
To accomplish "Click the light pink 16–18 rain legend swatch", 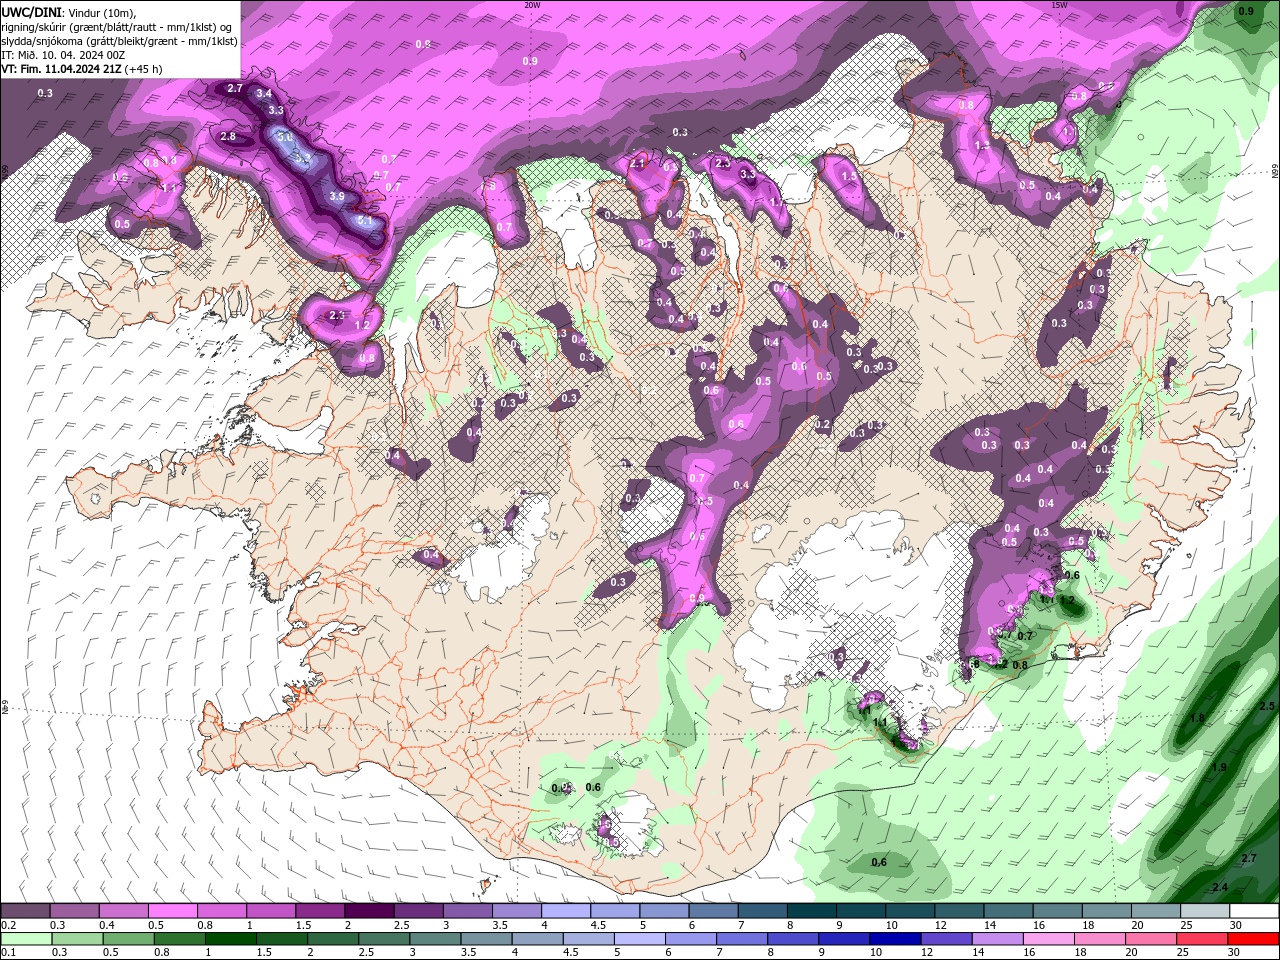I will pos(1049,938).
